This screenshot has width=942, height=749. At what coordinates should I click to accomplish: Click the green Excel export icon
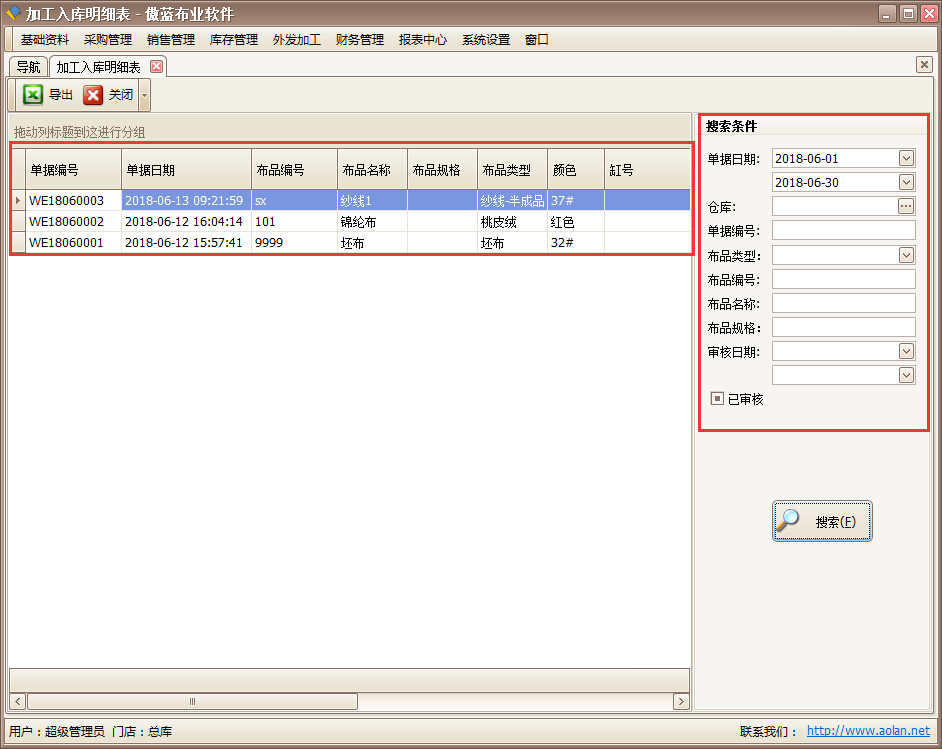click(33, 95)
